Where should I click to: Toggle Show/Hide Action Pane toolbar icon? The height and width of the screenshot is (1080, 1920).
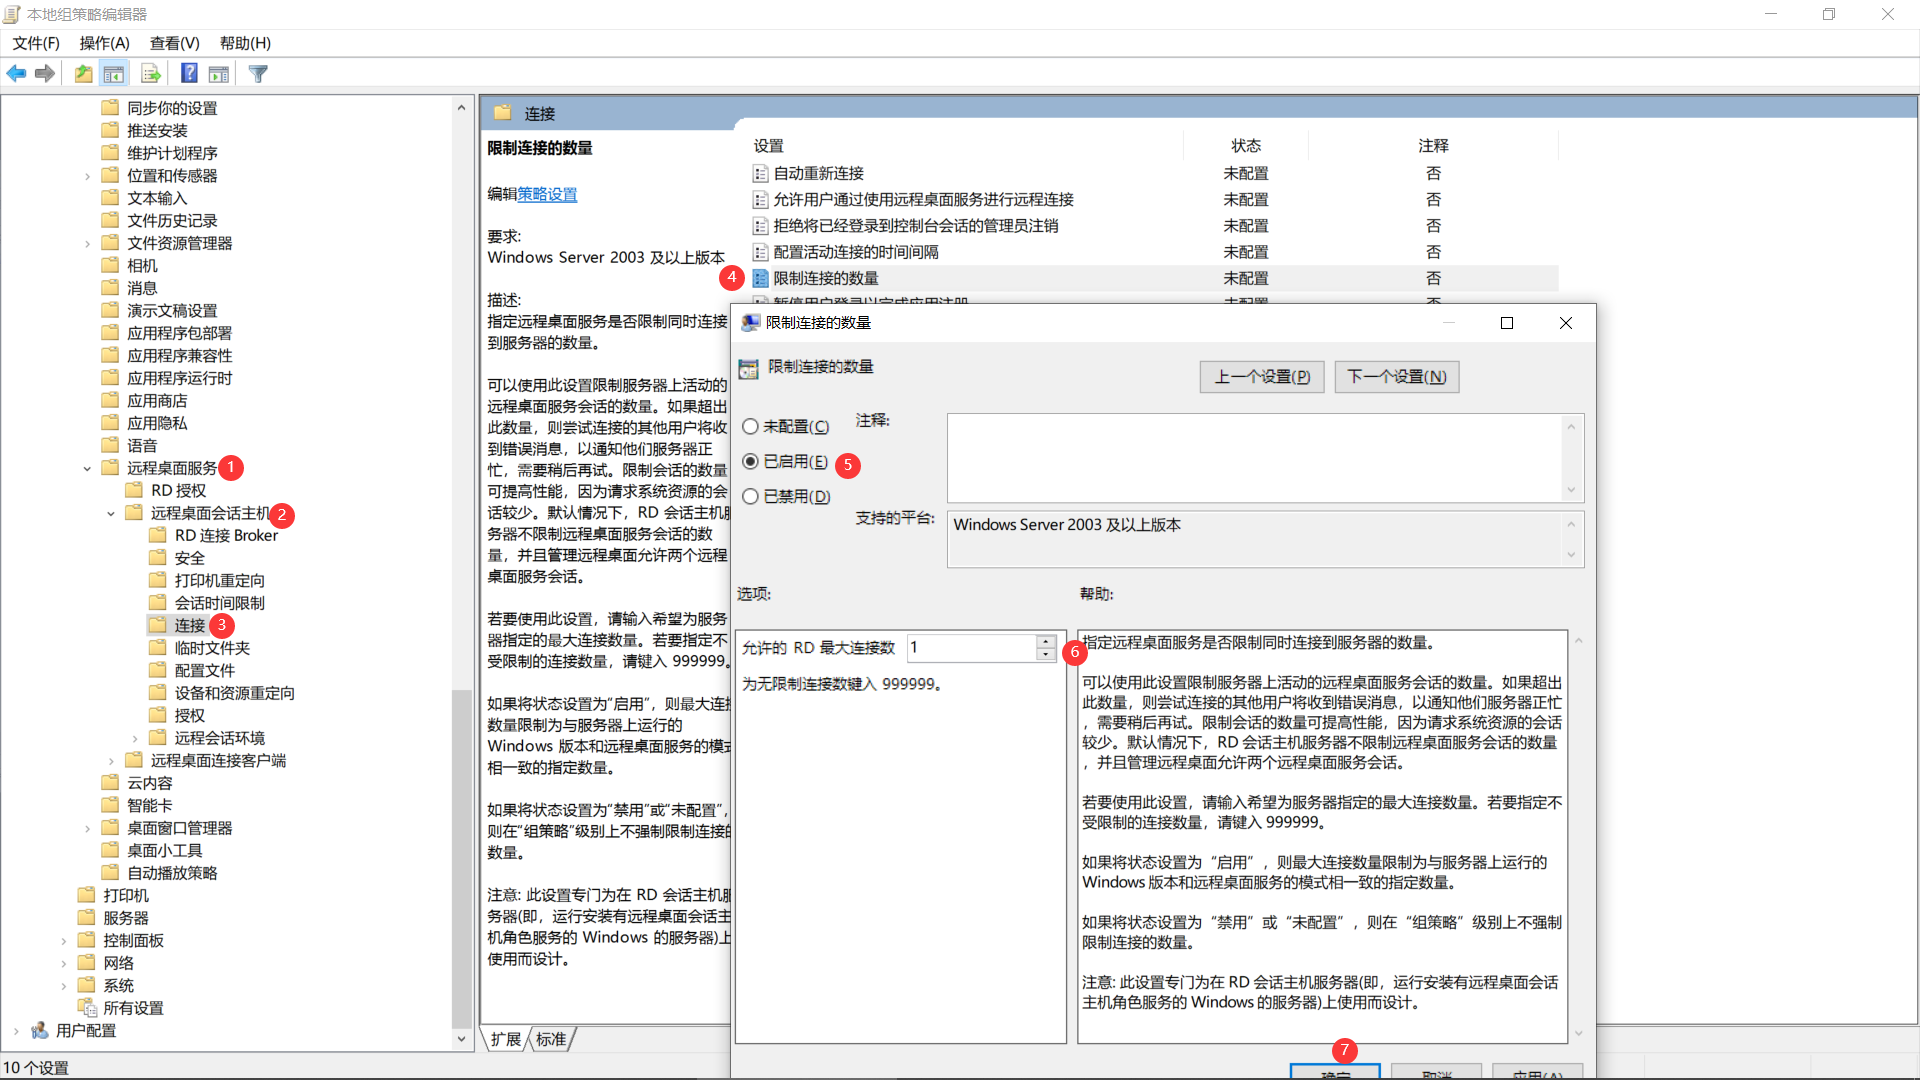click(x=219, y=73)
